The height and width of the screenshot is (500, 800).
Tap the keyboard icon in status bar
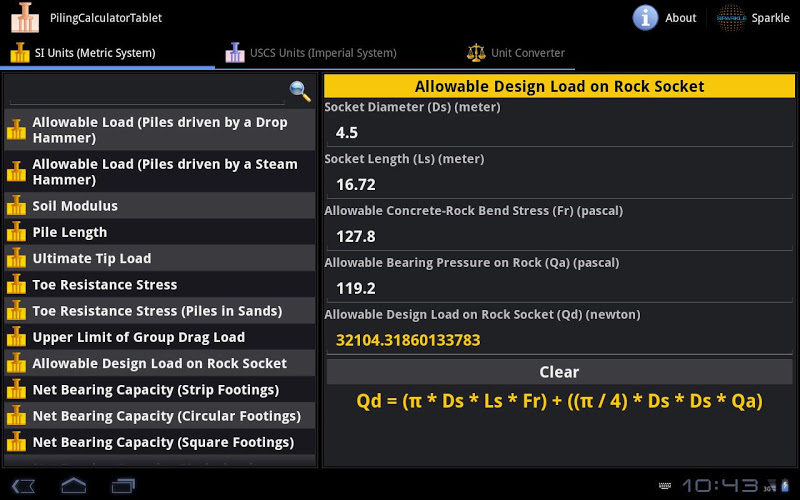(x=665, y=486)
